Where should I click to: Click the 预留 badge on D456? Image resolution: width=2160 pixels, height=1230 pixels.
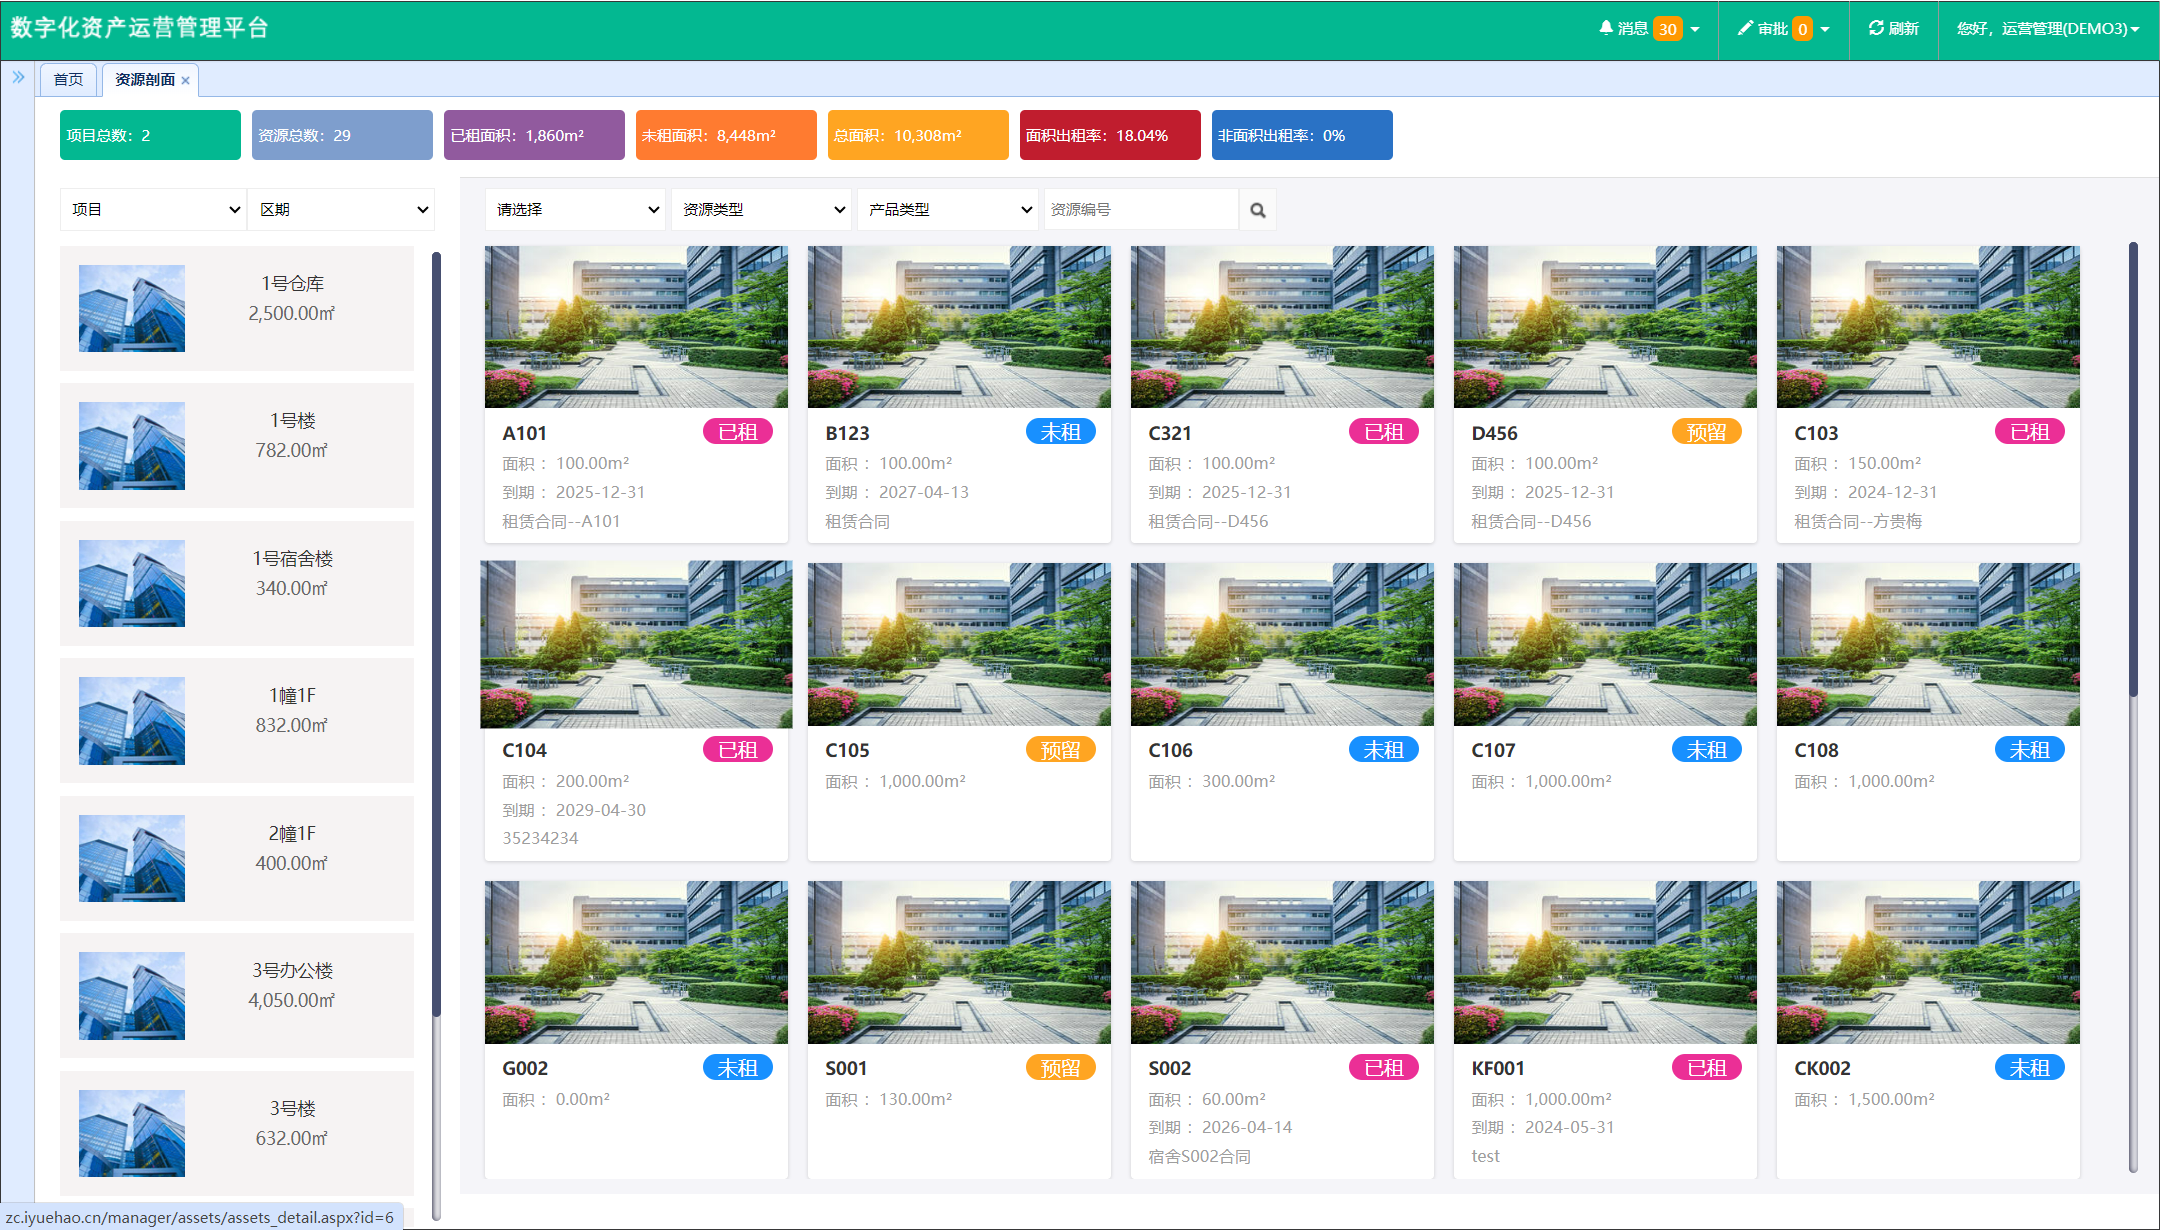click(x=1707, y=432)
